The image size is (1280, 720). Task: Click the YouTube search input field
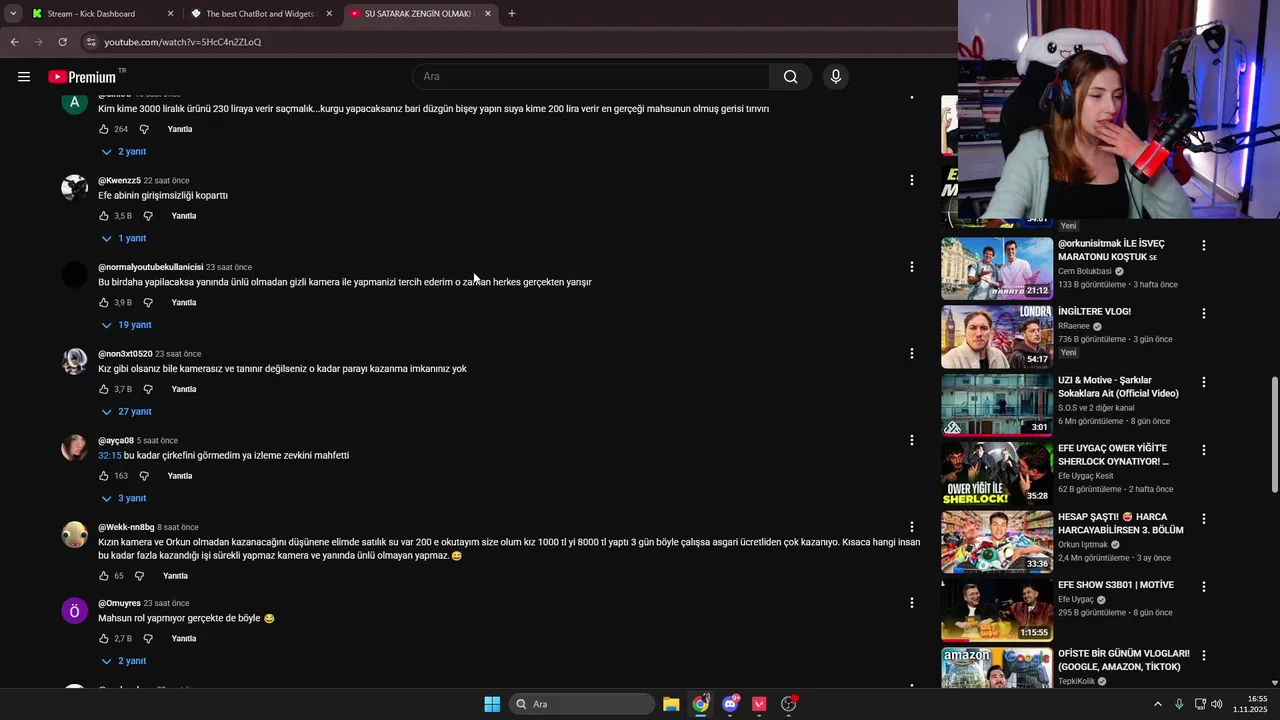[x=591, y=77]
